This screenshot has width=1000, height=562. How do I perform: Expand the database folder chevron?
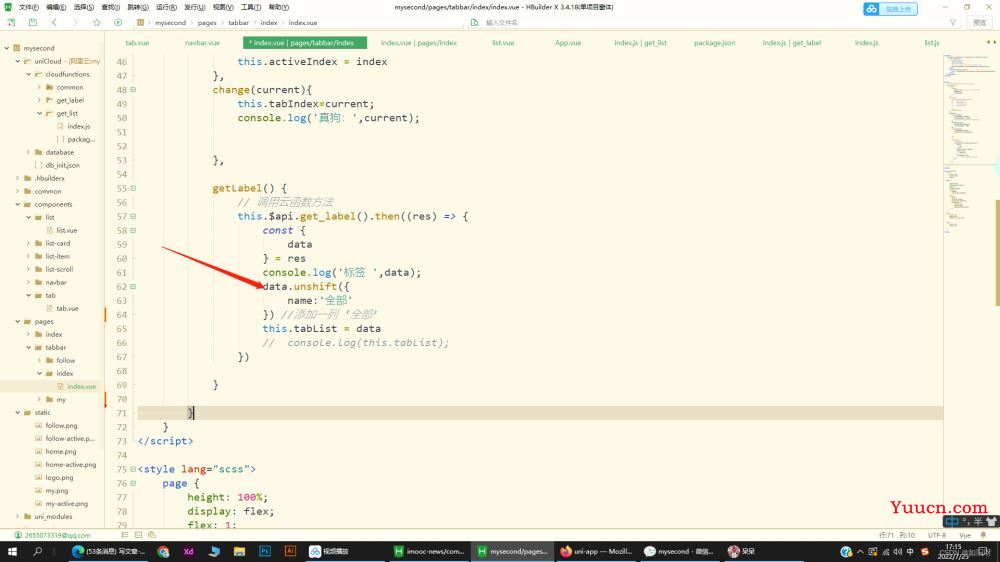[29, 152]
